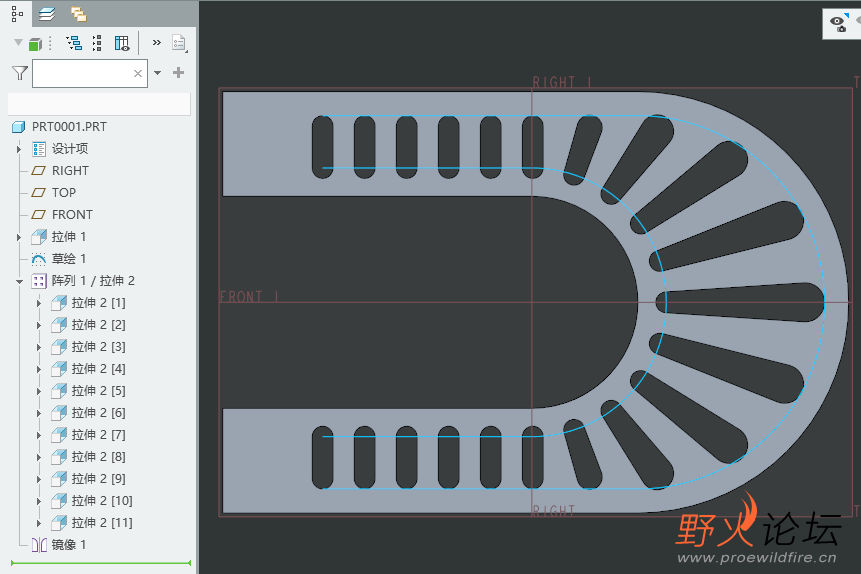The image size is (861, 574).
Task: Open the search options dropdown arrow
Action: 158,73
